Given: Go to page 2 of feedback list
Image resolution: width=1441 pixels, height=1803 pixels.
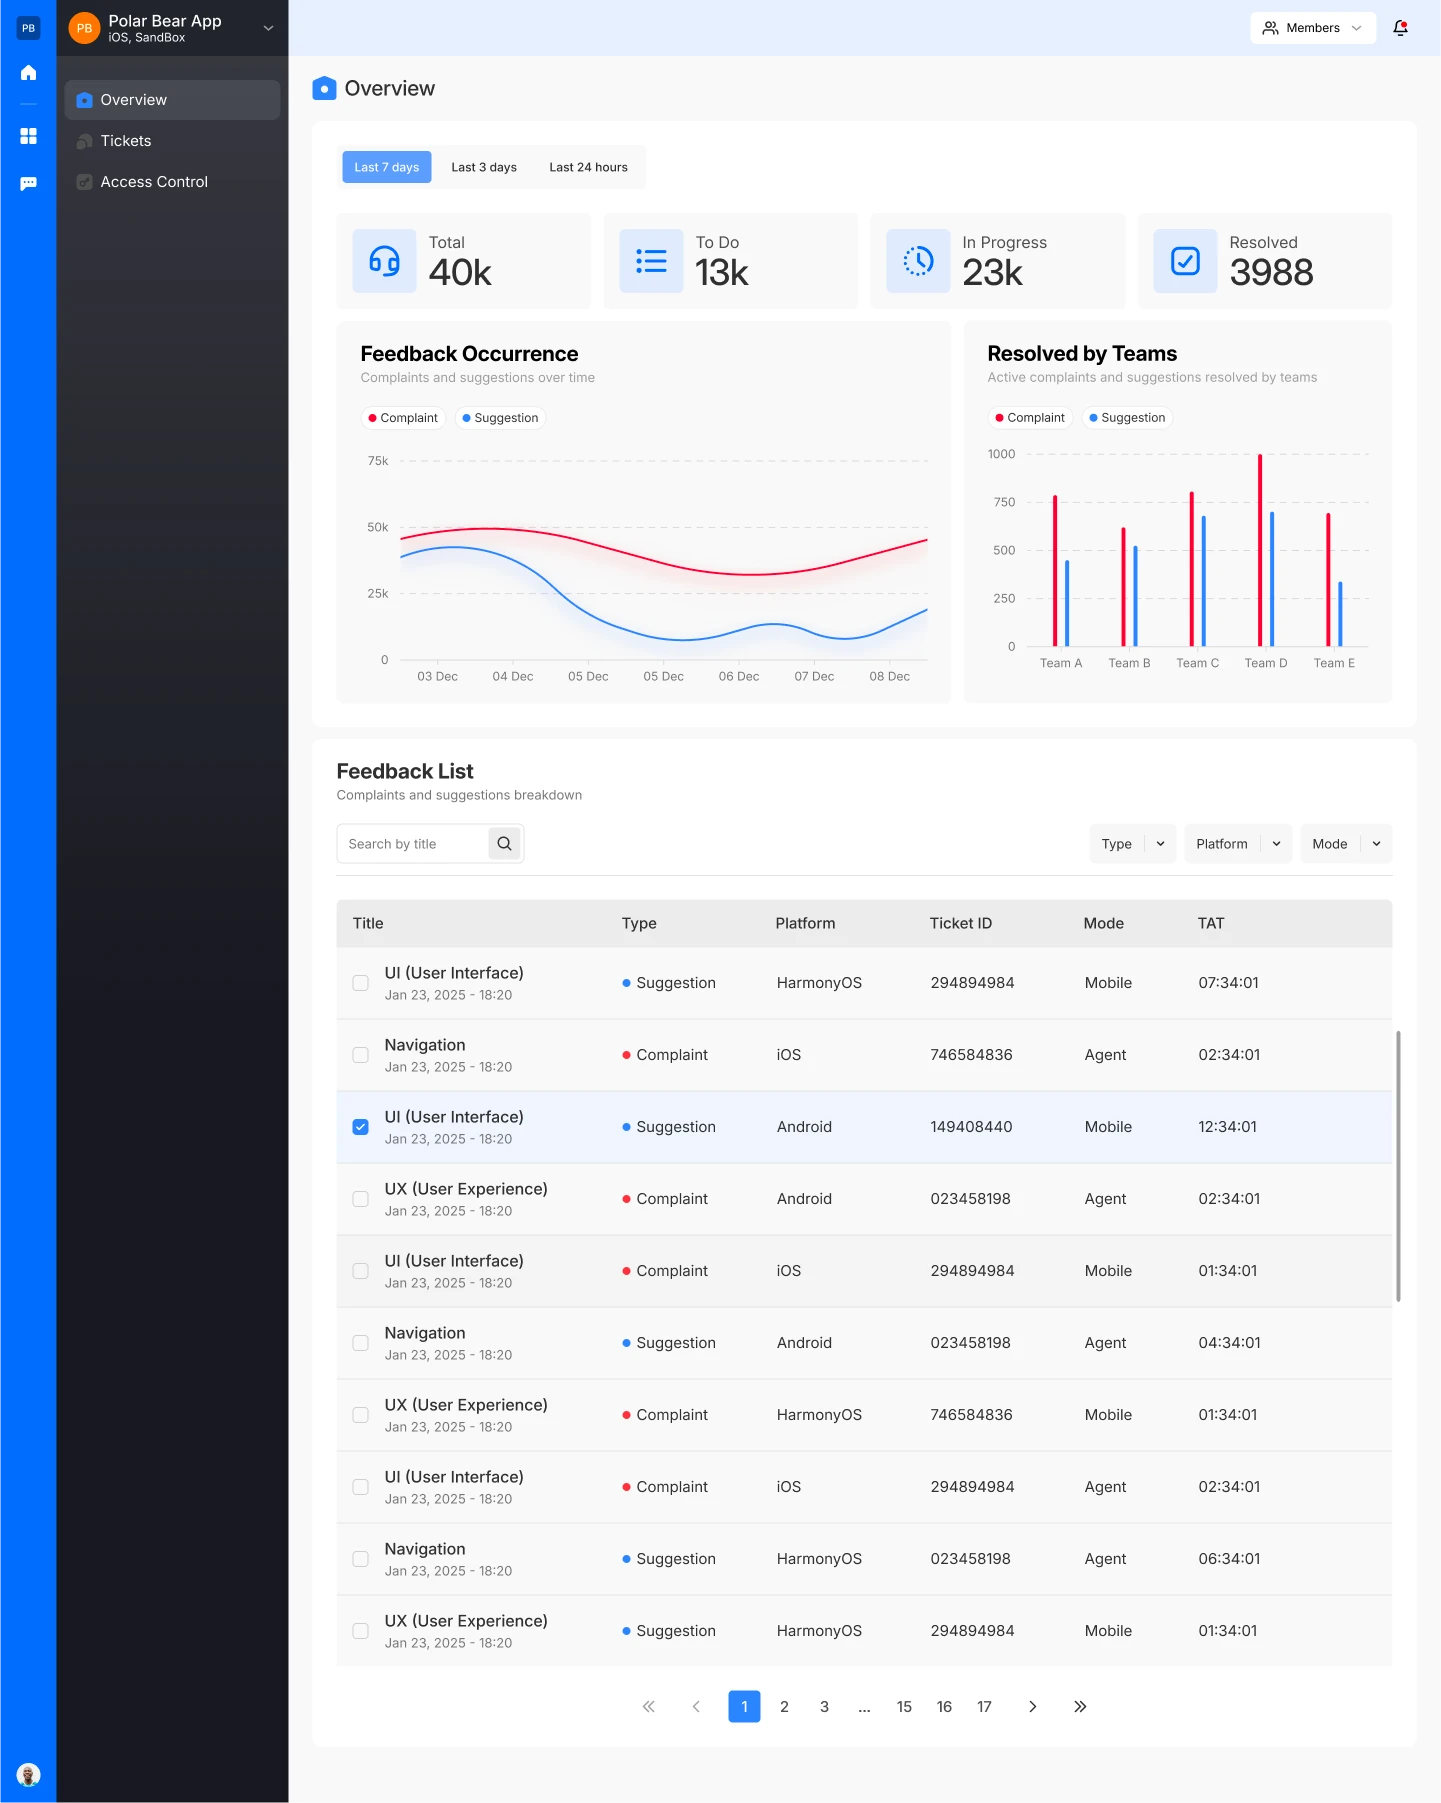Looking at the screenshot, I should (784, 1707).
